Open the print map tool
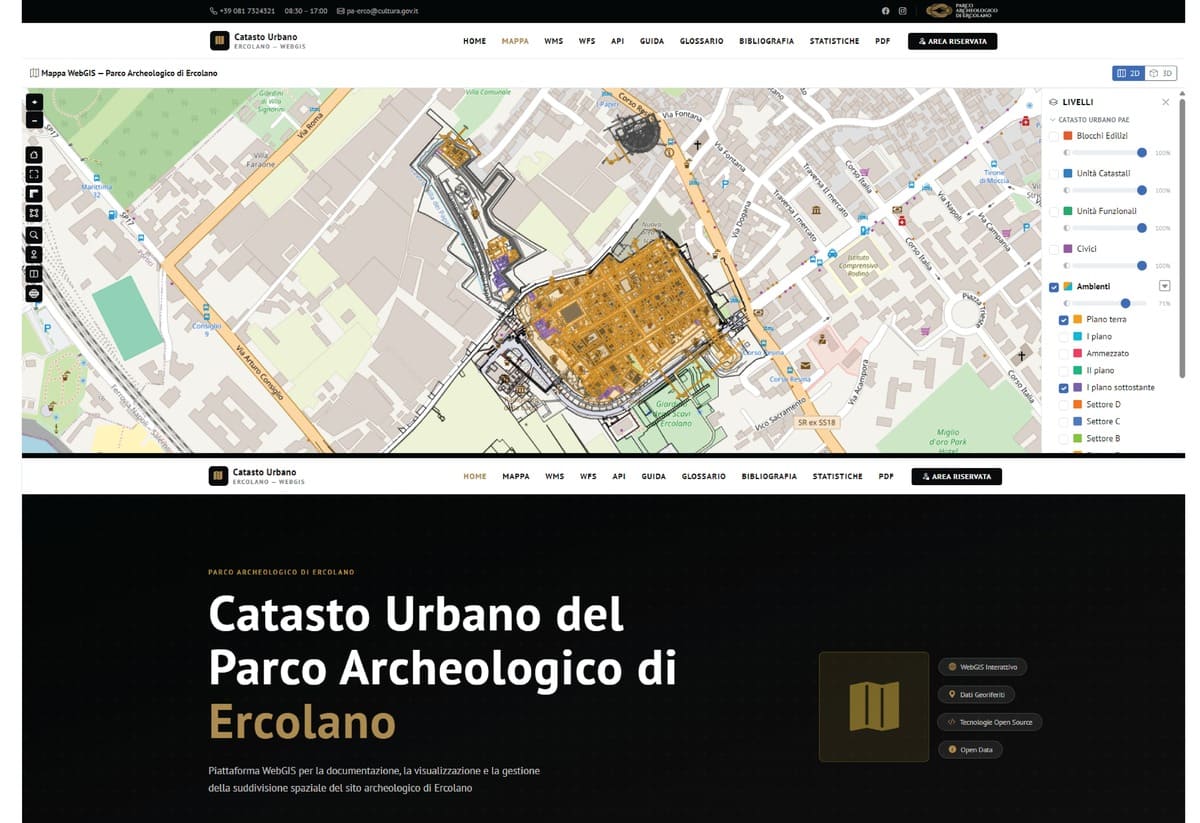The width and height of the screenshot is (1200, 823). (34, 293)
